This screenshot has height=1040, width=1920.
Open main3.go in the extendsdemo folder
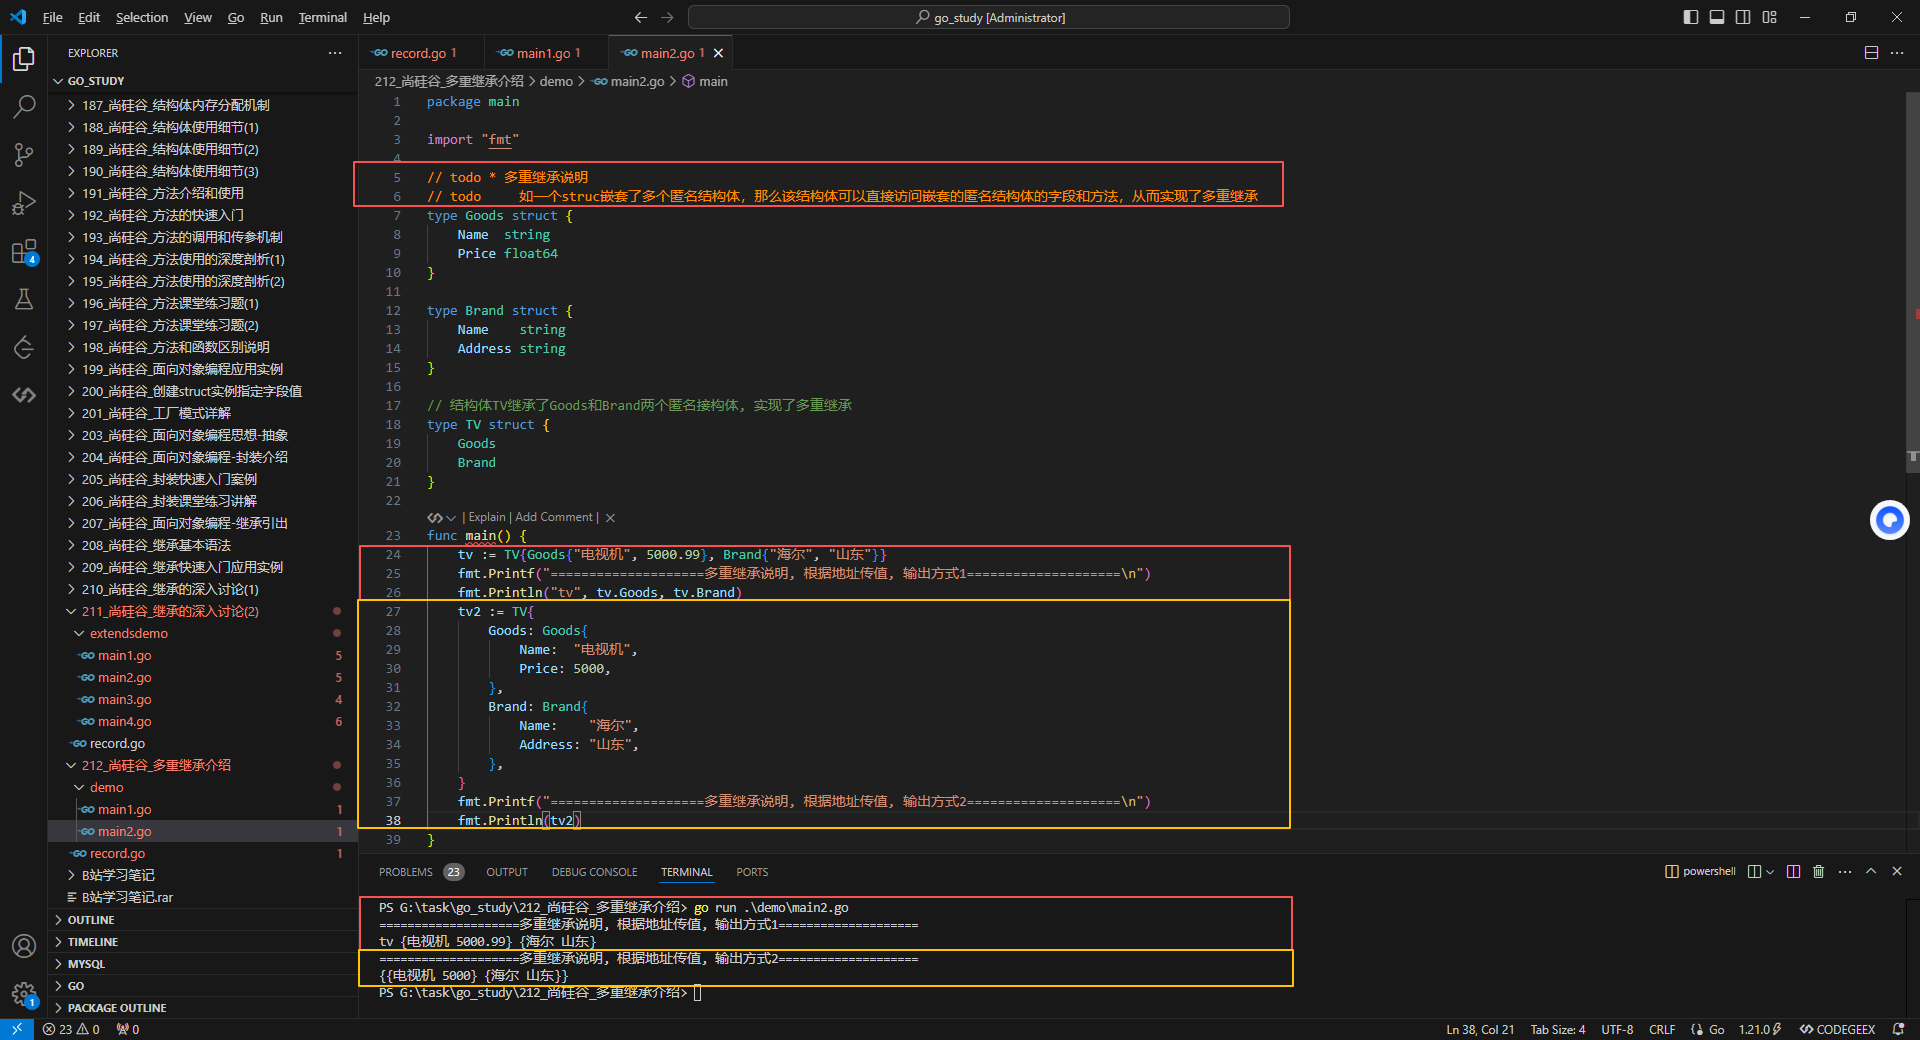pyautogui.click(x=203, y=699)
